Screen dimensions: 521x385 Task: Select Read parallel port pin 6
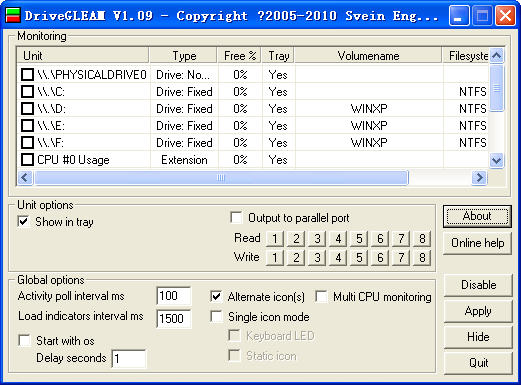point(380,239)
